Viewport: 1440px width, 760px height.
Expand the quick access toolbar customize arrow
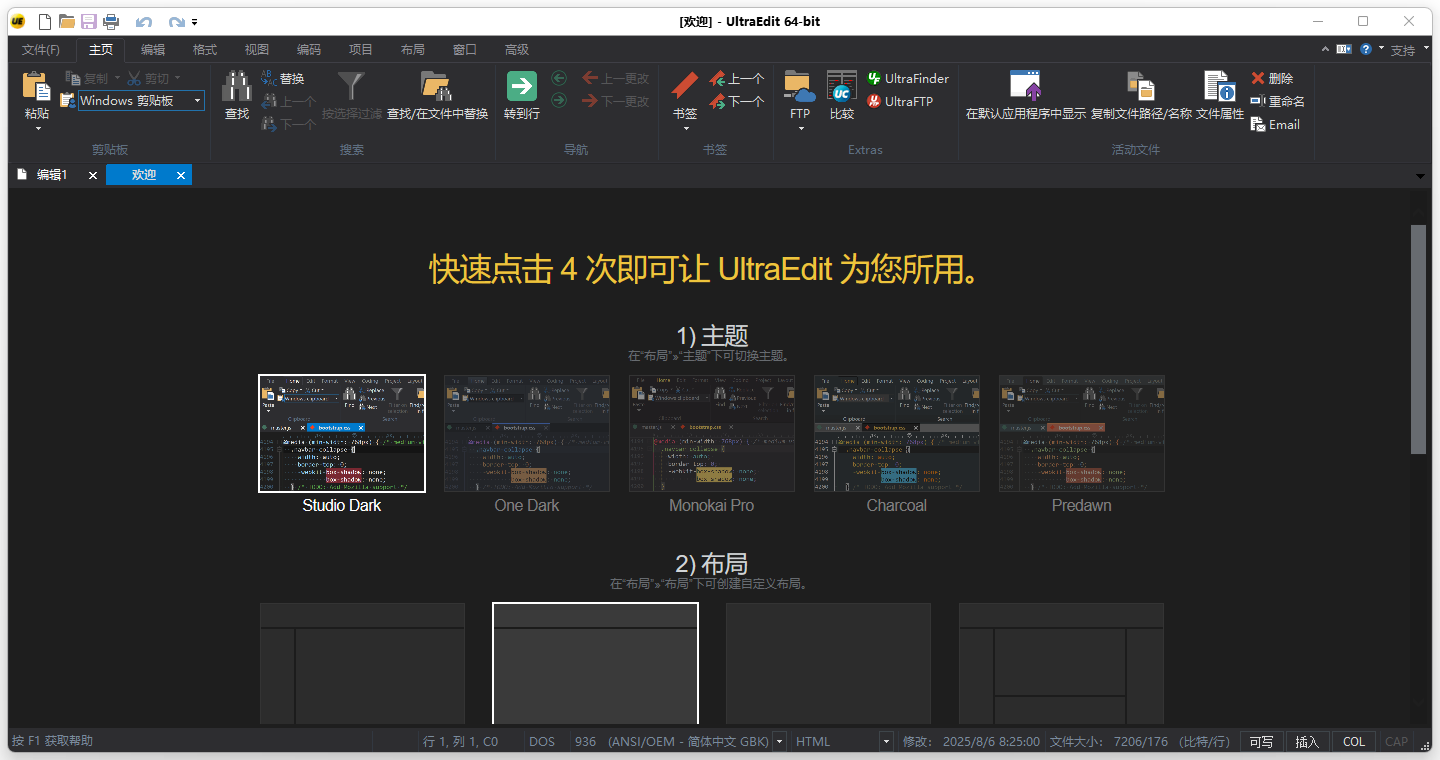tap(194, 21)
